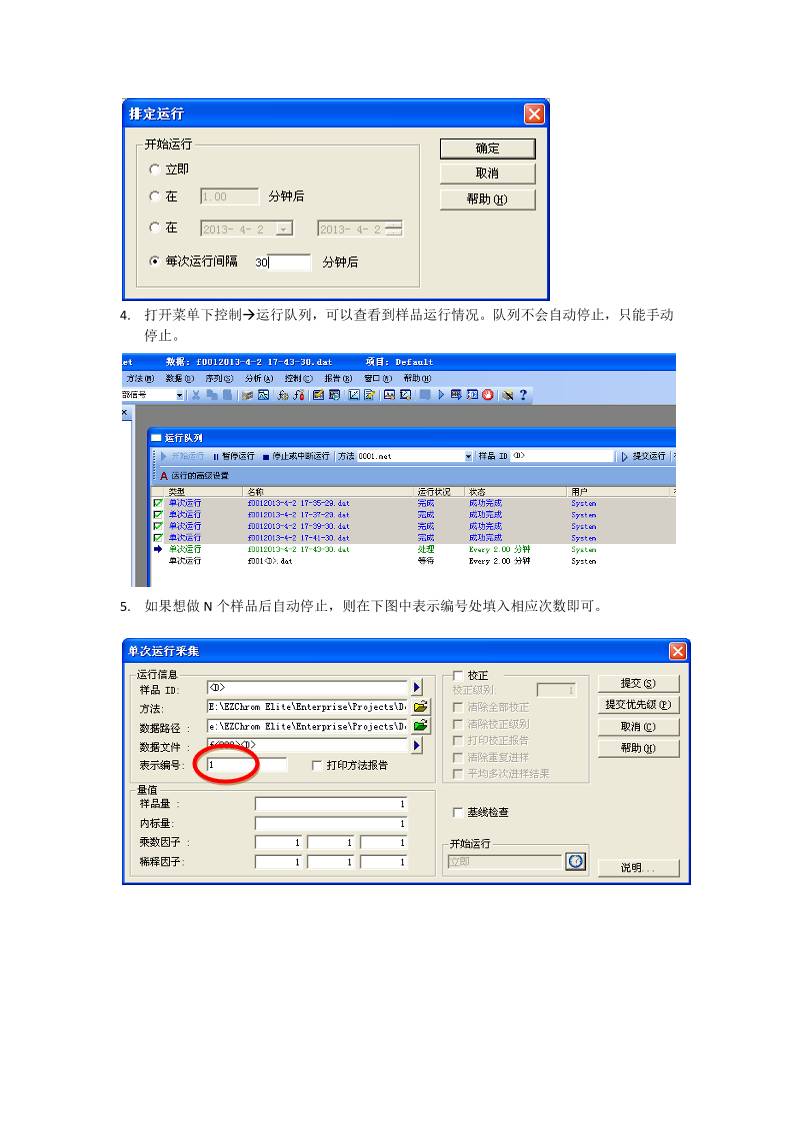Image resolution: width=793 pixels, height=1122 pixels.
Task: Open the 分析(A) menu
Action: tap(259, 379)
